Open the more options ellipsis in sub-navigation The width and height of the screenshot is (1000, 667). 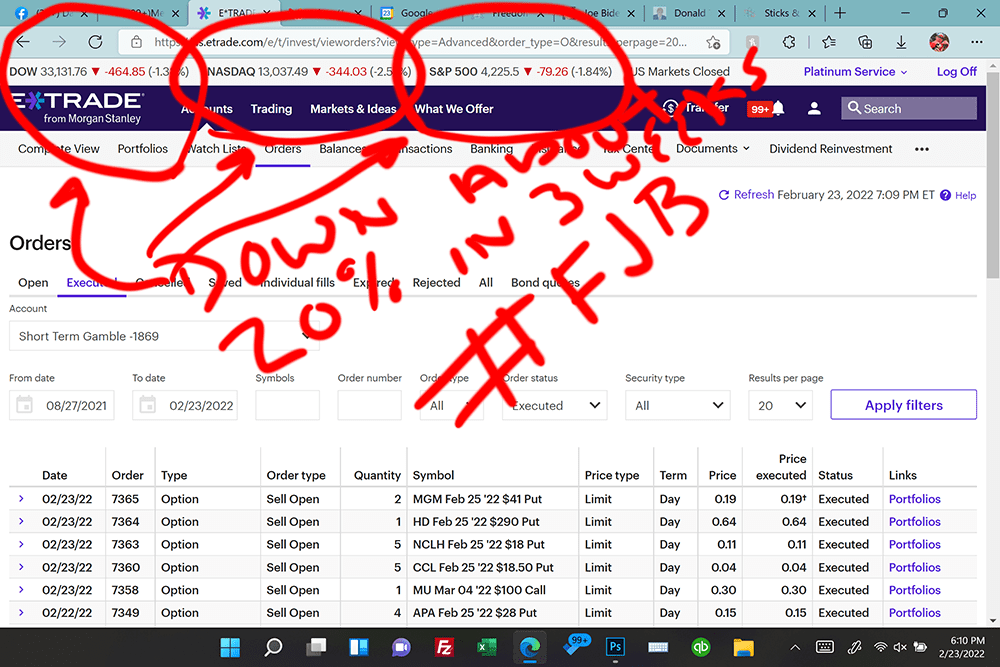(922, 149)
